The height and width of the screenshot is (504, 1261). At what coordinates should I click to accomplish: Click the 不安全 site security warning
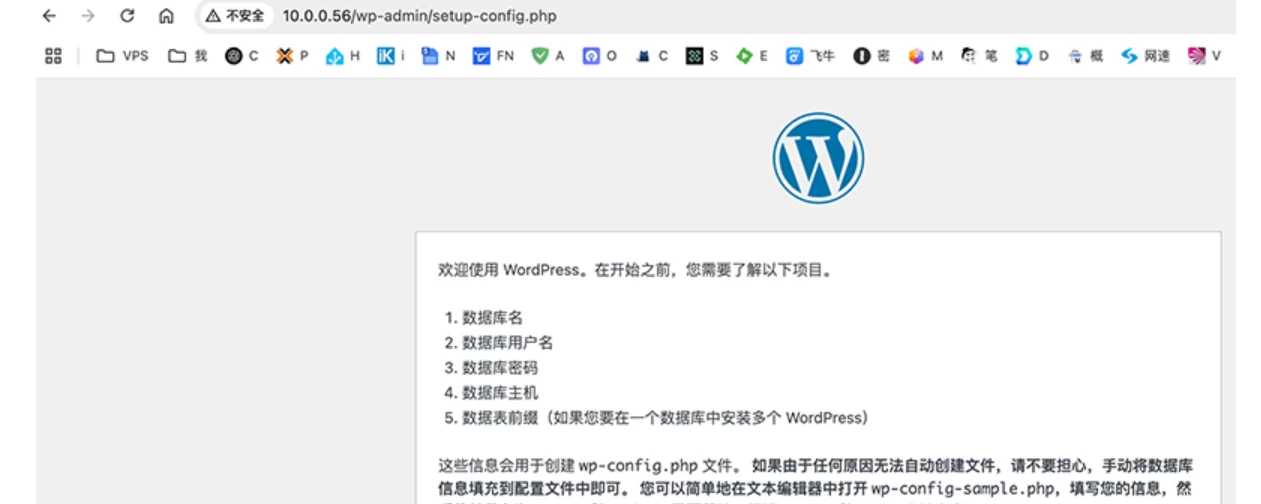(235, 16)
